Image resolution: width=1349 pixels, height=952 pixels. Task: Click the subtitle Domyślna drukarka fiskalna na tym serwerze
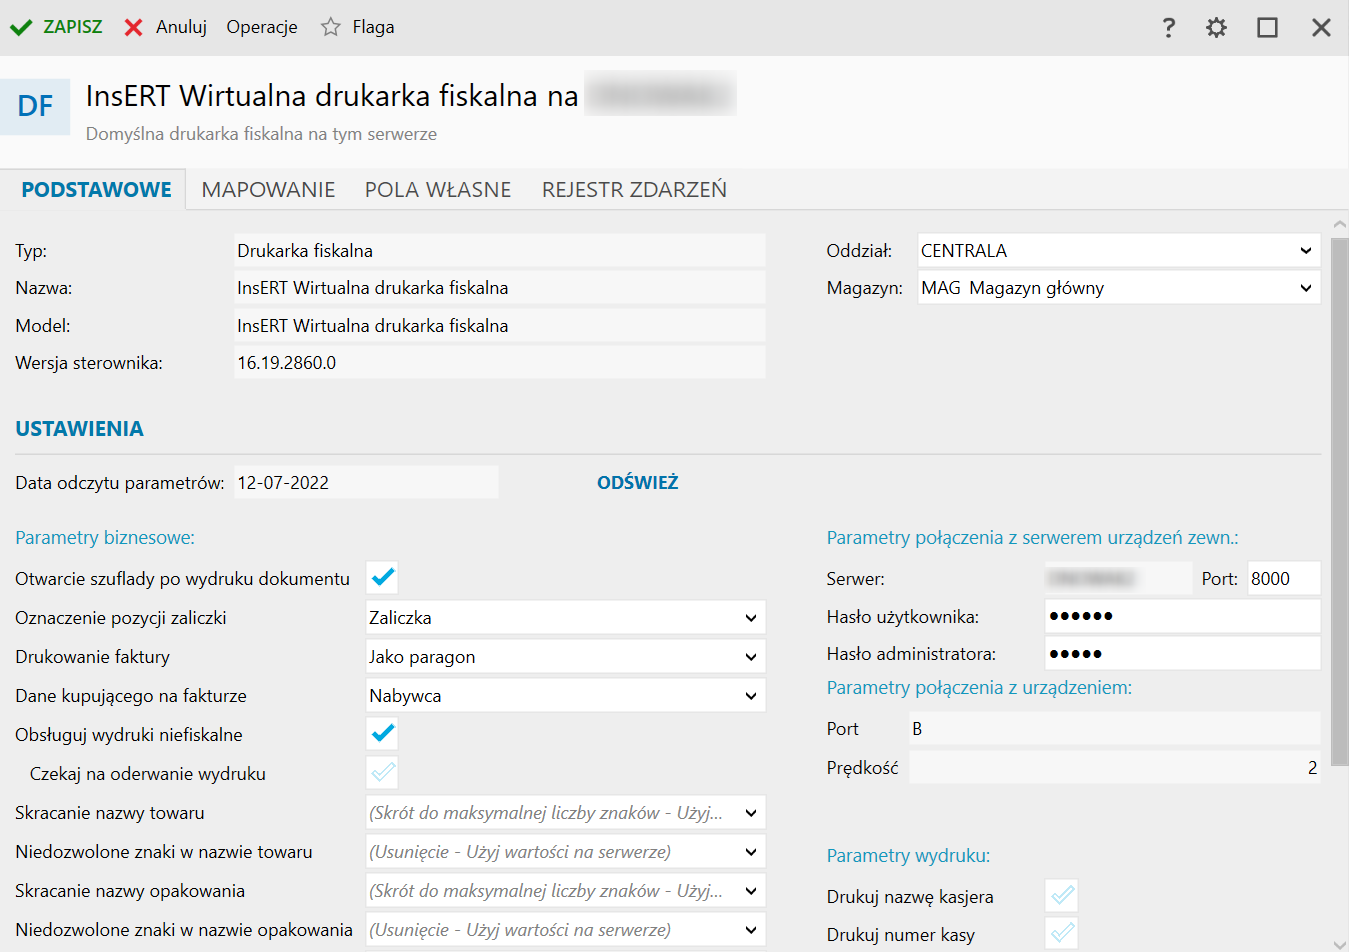tap(261, 134)
